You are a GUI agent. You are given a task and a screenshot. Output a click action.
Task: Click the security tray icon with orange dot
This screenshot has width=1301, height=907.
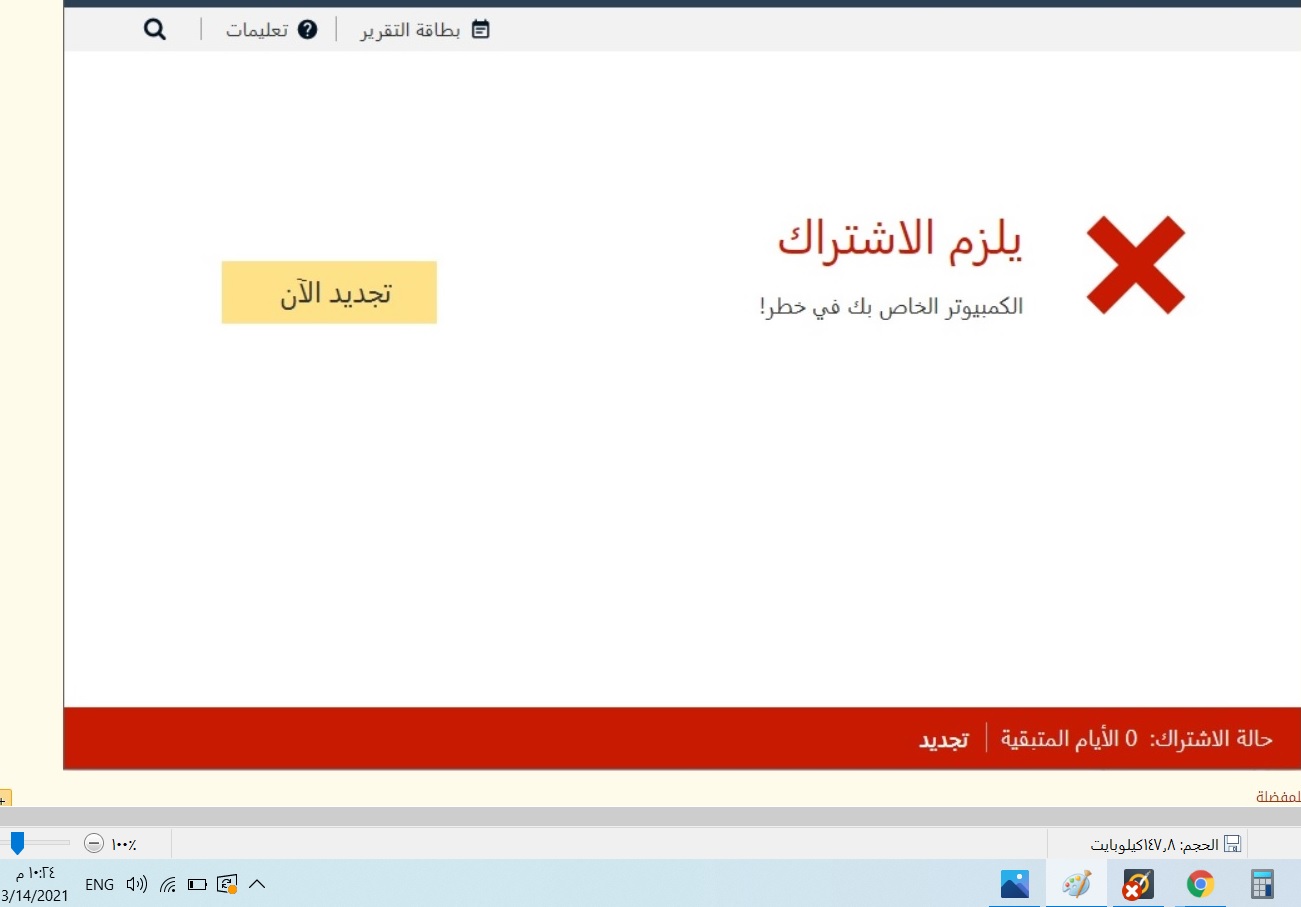[x=227, y=884]
